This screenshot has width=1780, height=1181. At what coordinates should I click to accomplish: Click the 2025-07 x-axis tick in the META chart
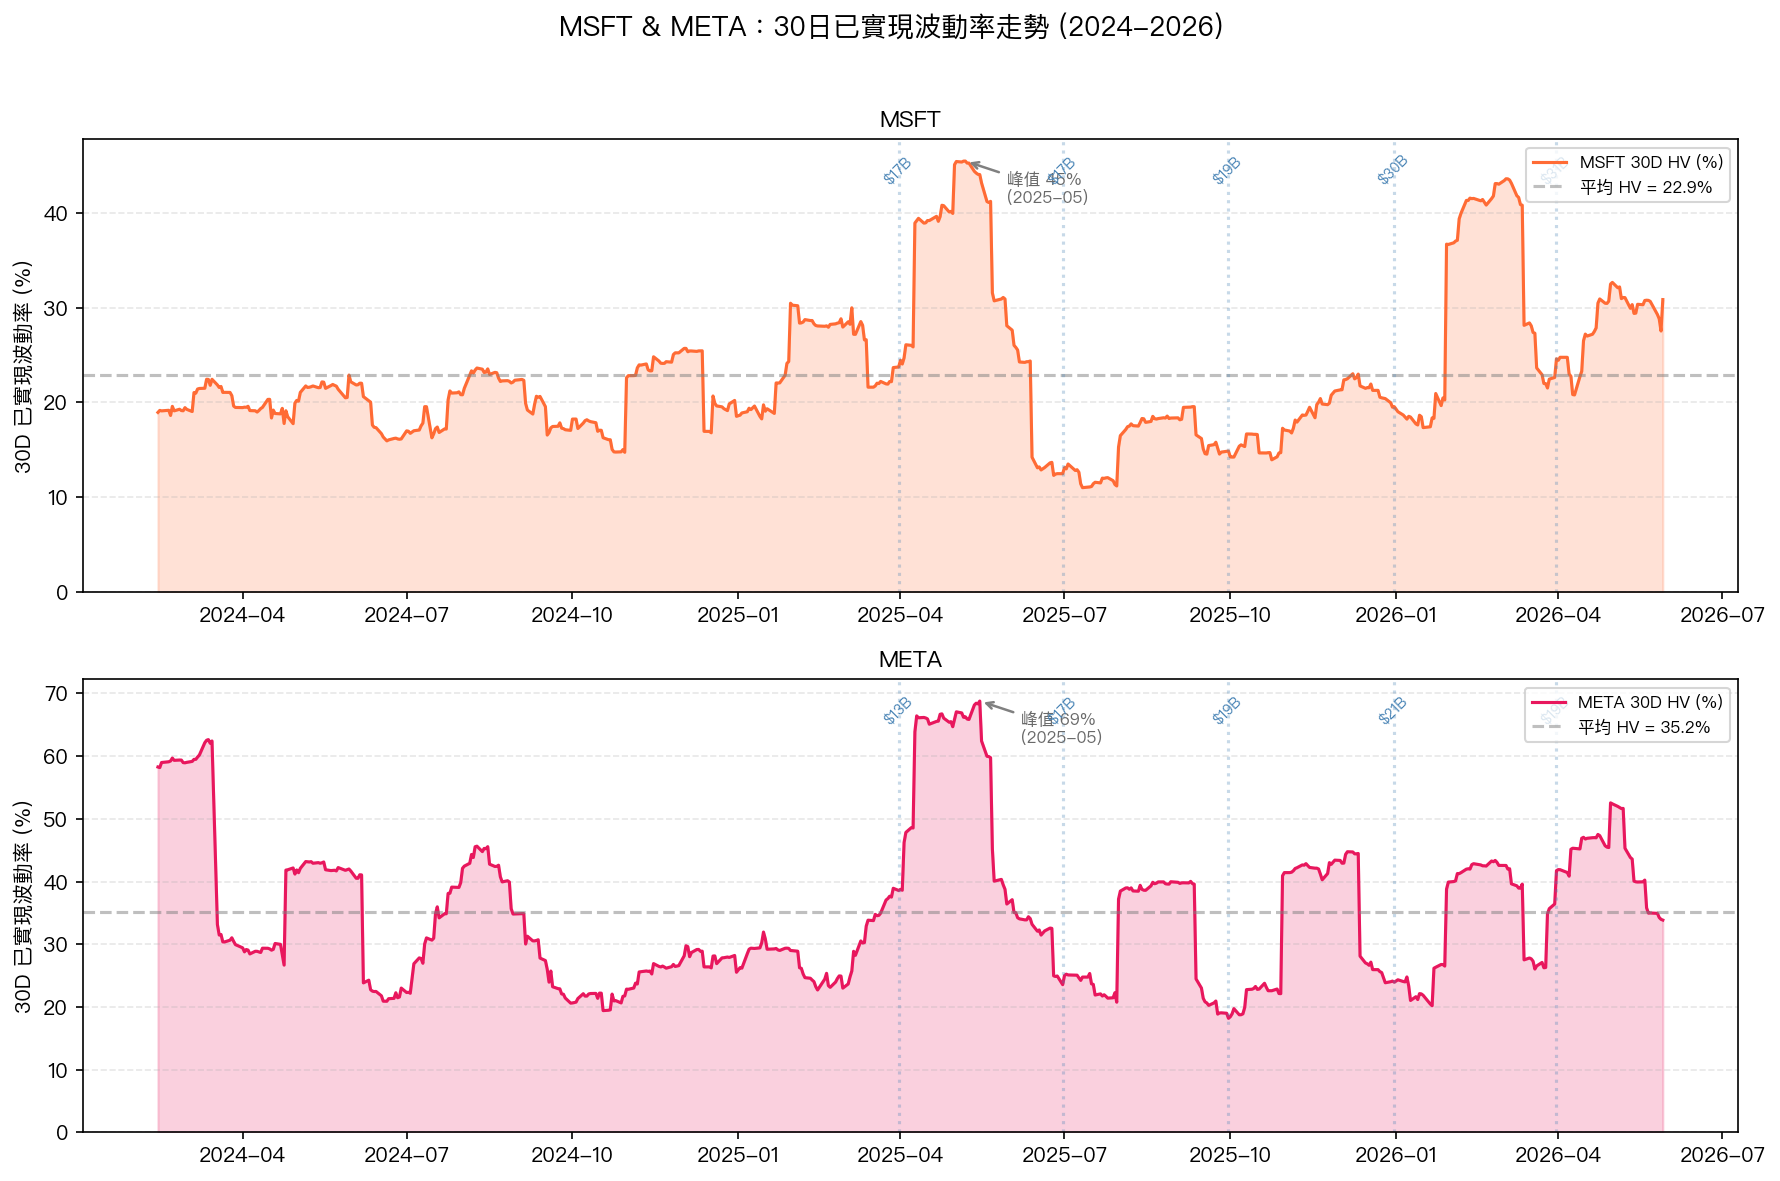[x=1064, y=1155]
